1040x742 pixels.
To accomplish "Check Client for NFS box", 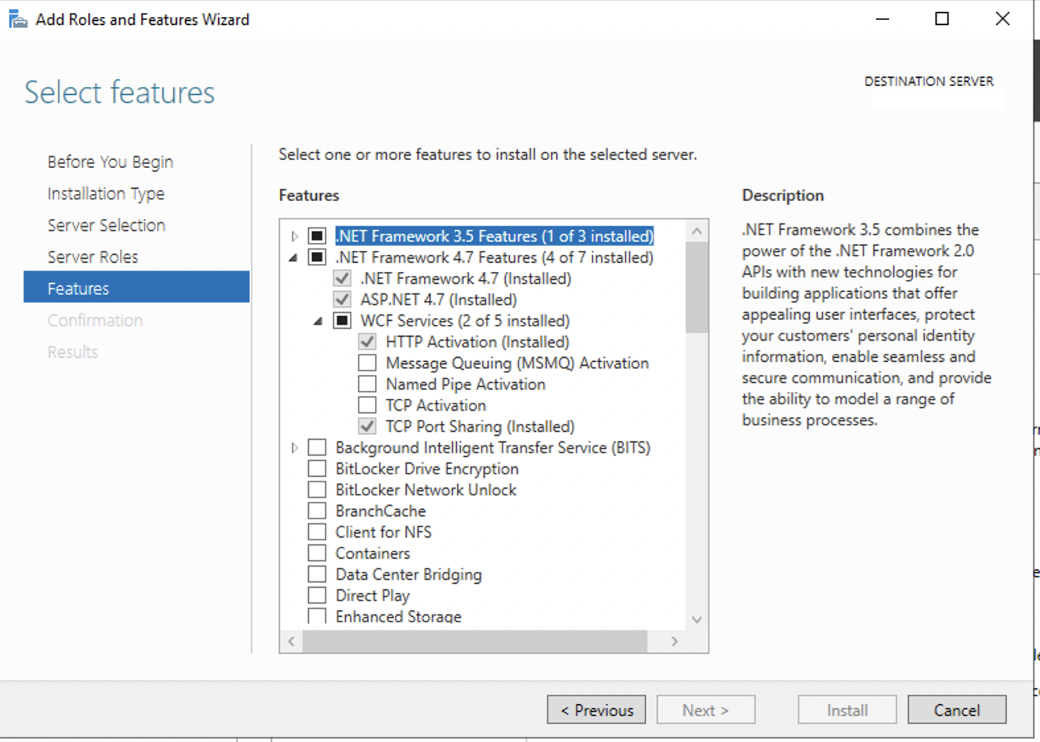I will click(x=317, y=532).
